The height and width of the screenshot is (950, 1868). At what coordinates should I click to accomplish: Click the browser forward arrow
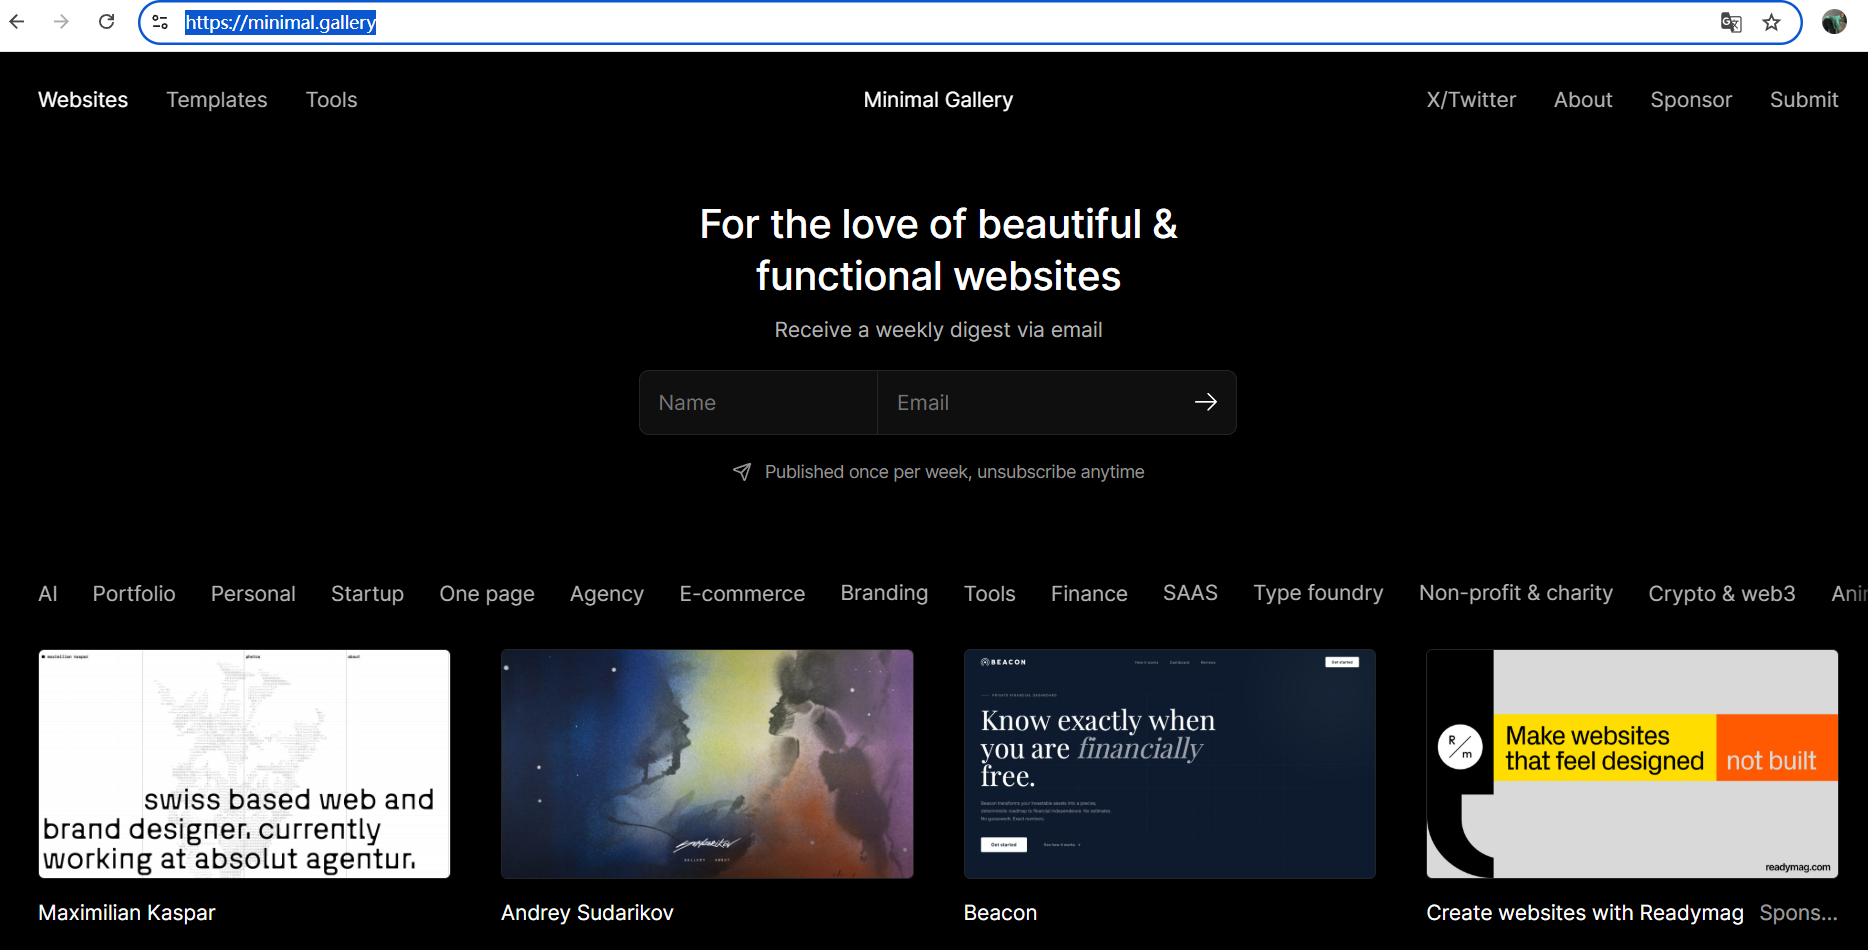point(62,22)
